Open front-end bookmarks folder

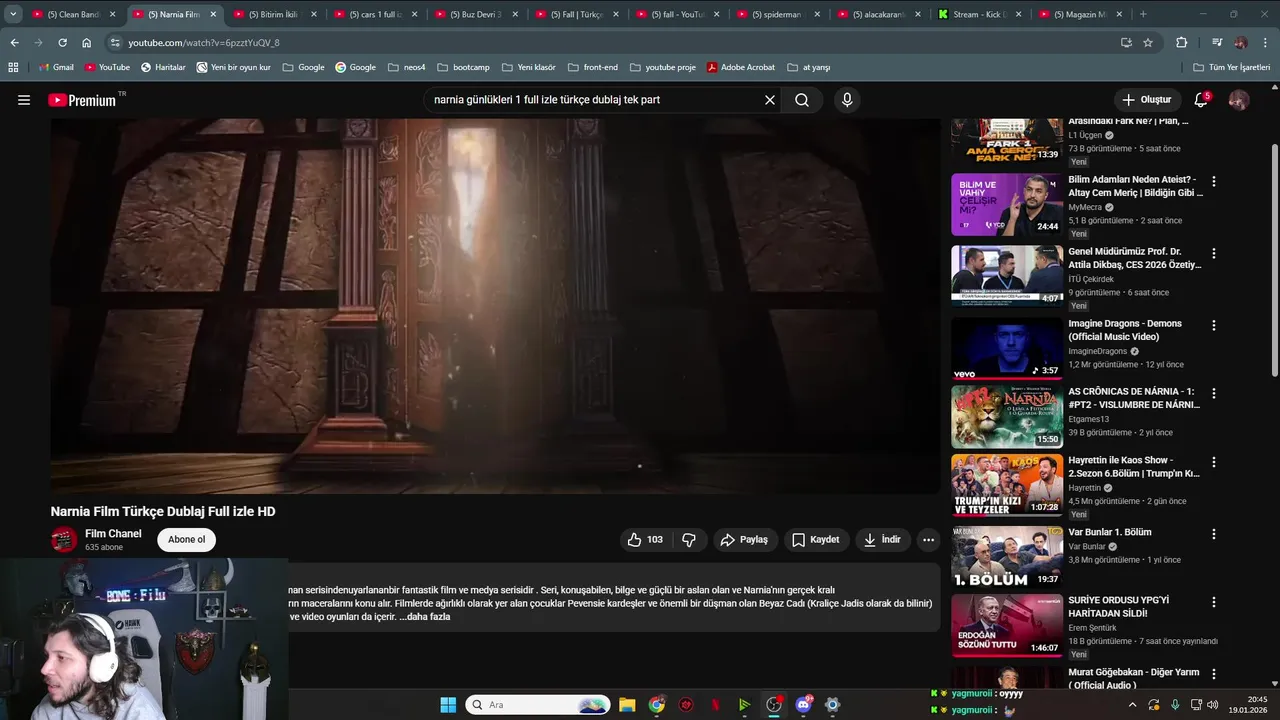[x=592, y=67]
